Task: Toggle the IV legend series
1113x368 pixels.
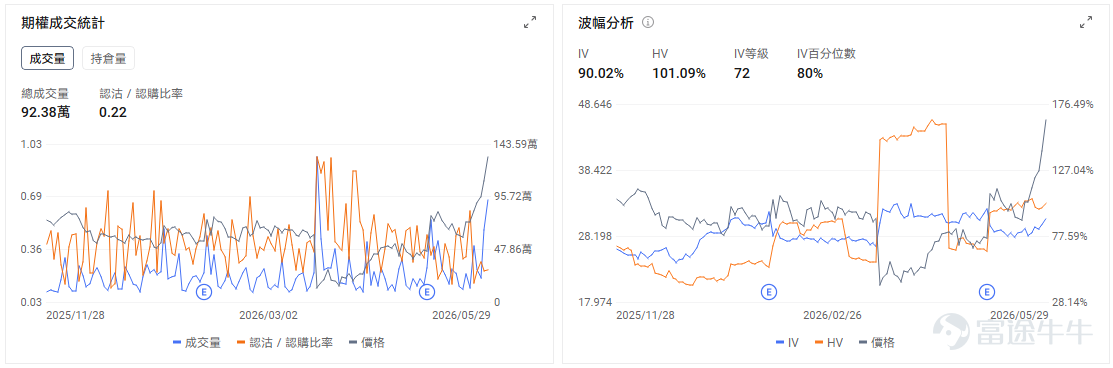Action: click(788, 342)
